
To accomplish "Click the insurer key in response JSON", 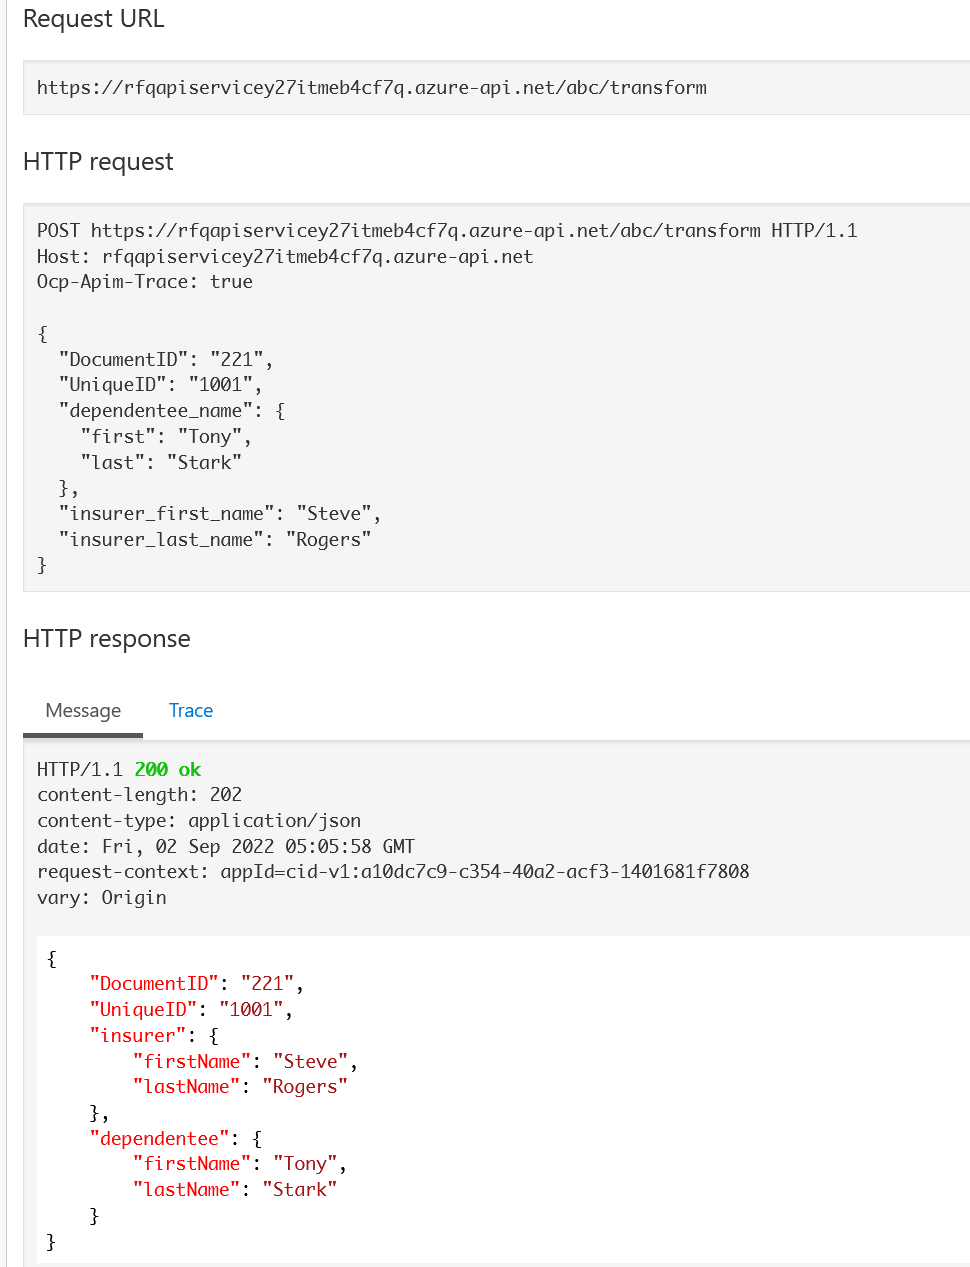I will (139, 1036).
